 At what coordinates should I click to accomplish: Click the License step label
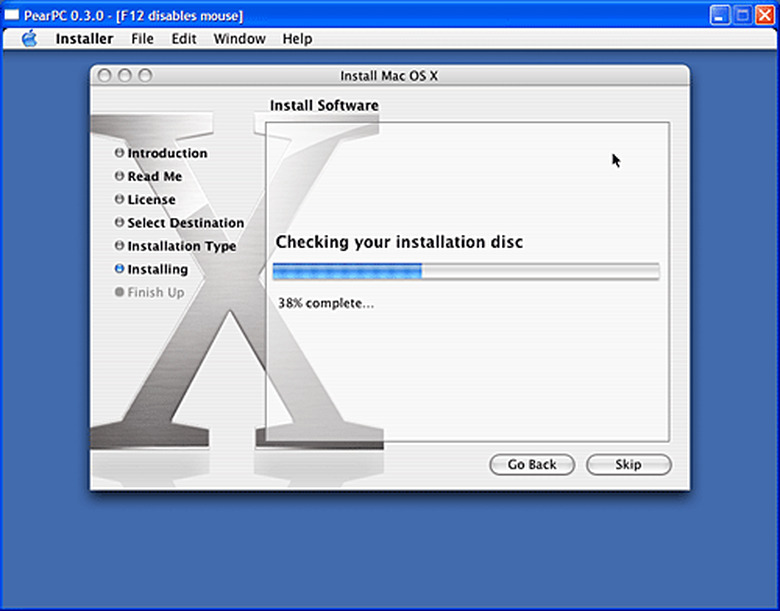[151, 200]
